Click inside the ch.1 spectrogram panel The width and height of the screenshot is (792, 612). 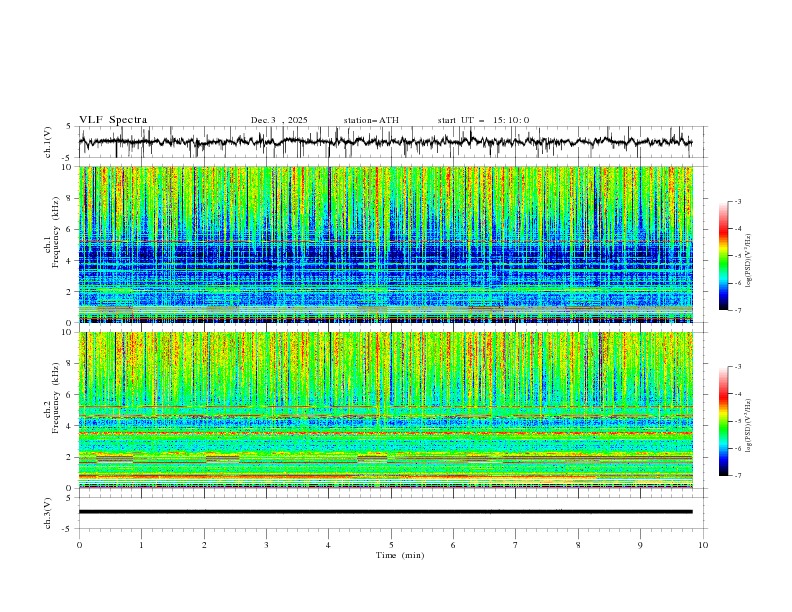tap(385, 244)
